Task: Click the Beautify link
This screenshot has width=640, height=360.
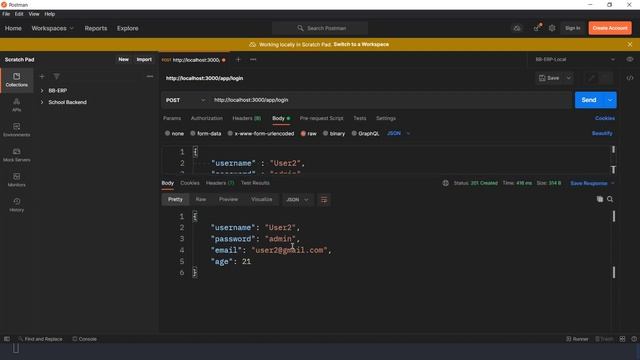Action: [602, 133]
